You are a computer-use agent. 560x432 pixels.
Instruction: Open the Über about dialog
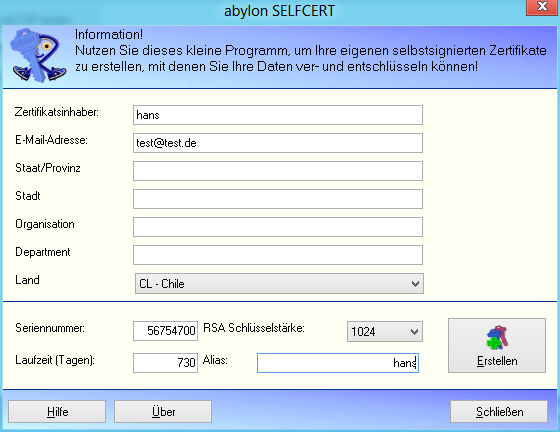click(x=163, y=412)
